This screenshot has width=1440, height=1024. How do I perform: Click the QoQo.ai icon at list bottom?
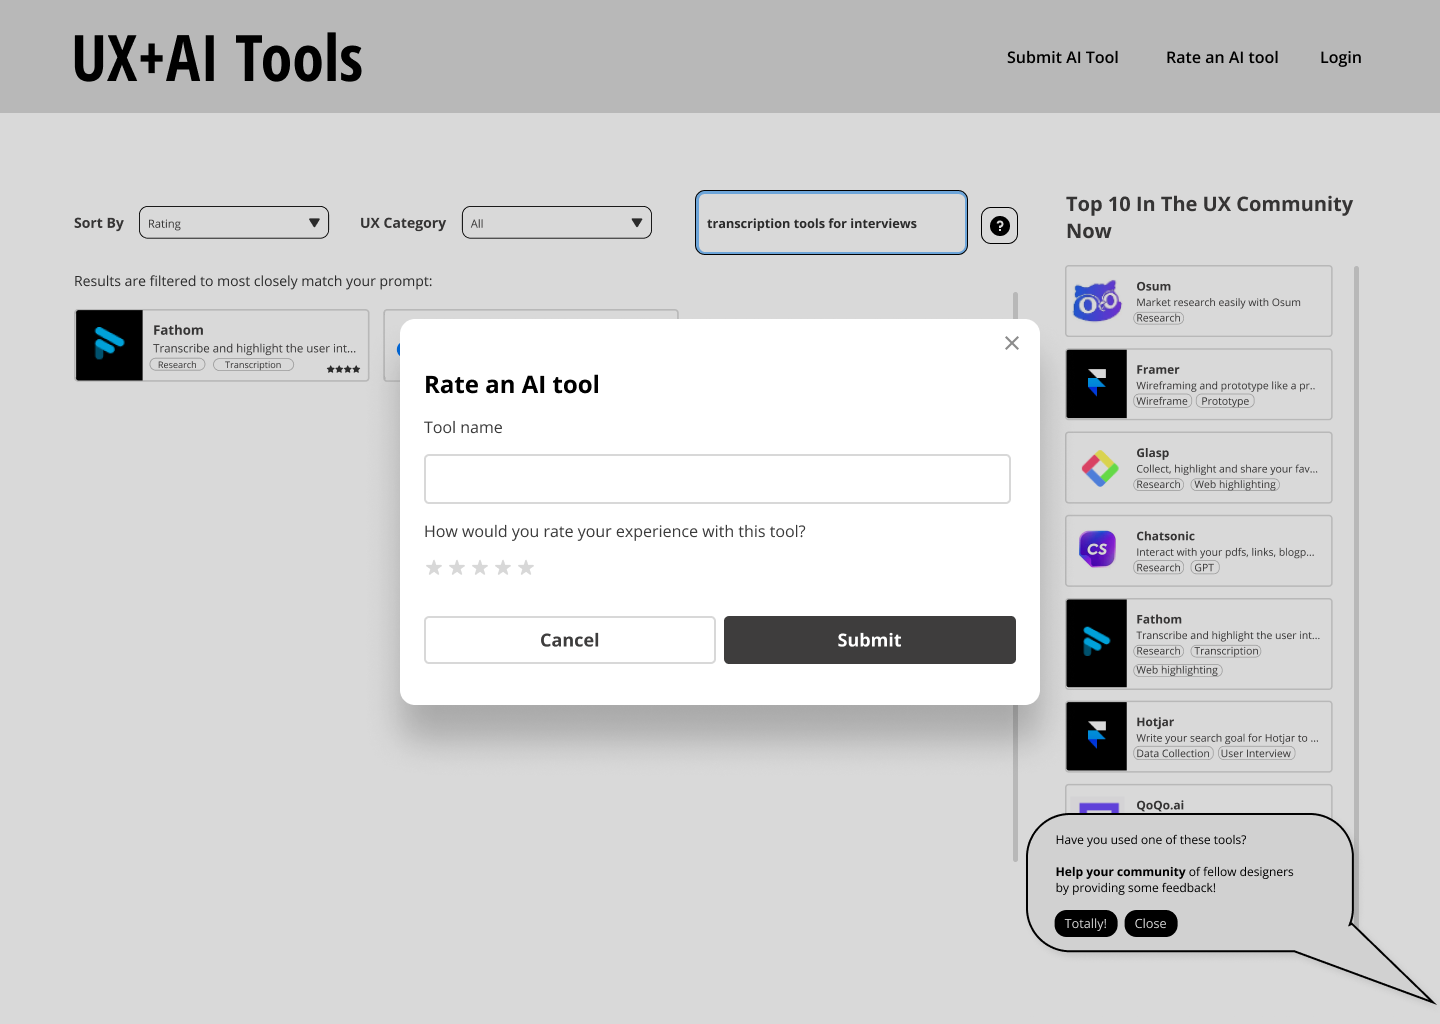pyautogui.click(x=1100, y=812)
